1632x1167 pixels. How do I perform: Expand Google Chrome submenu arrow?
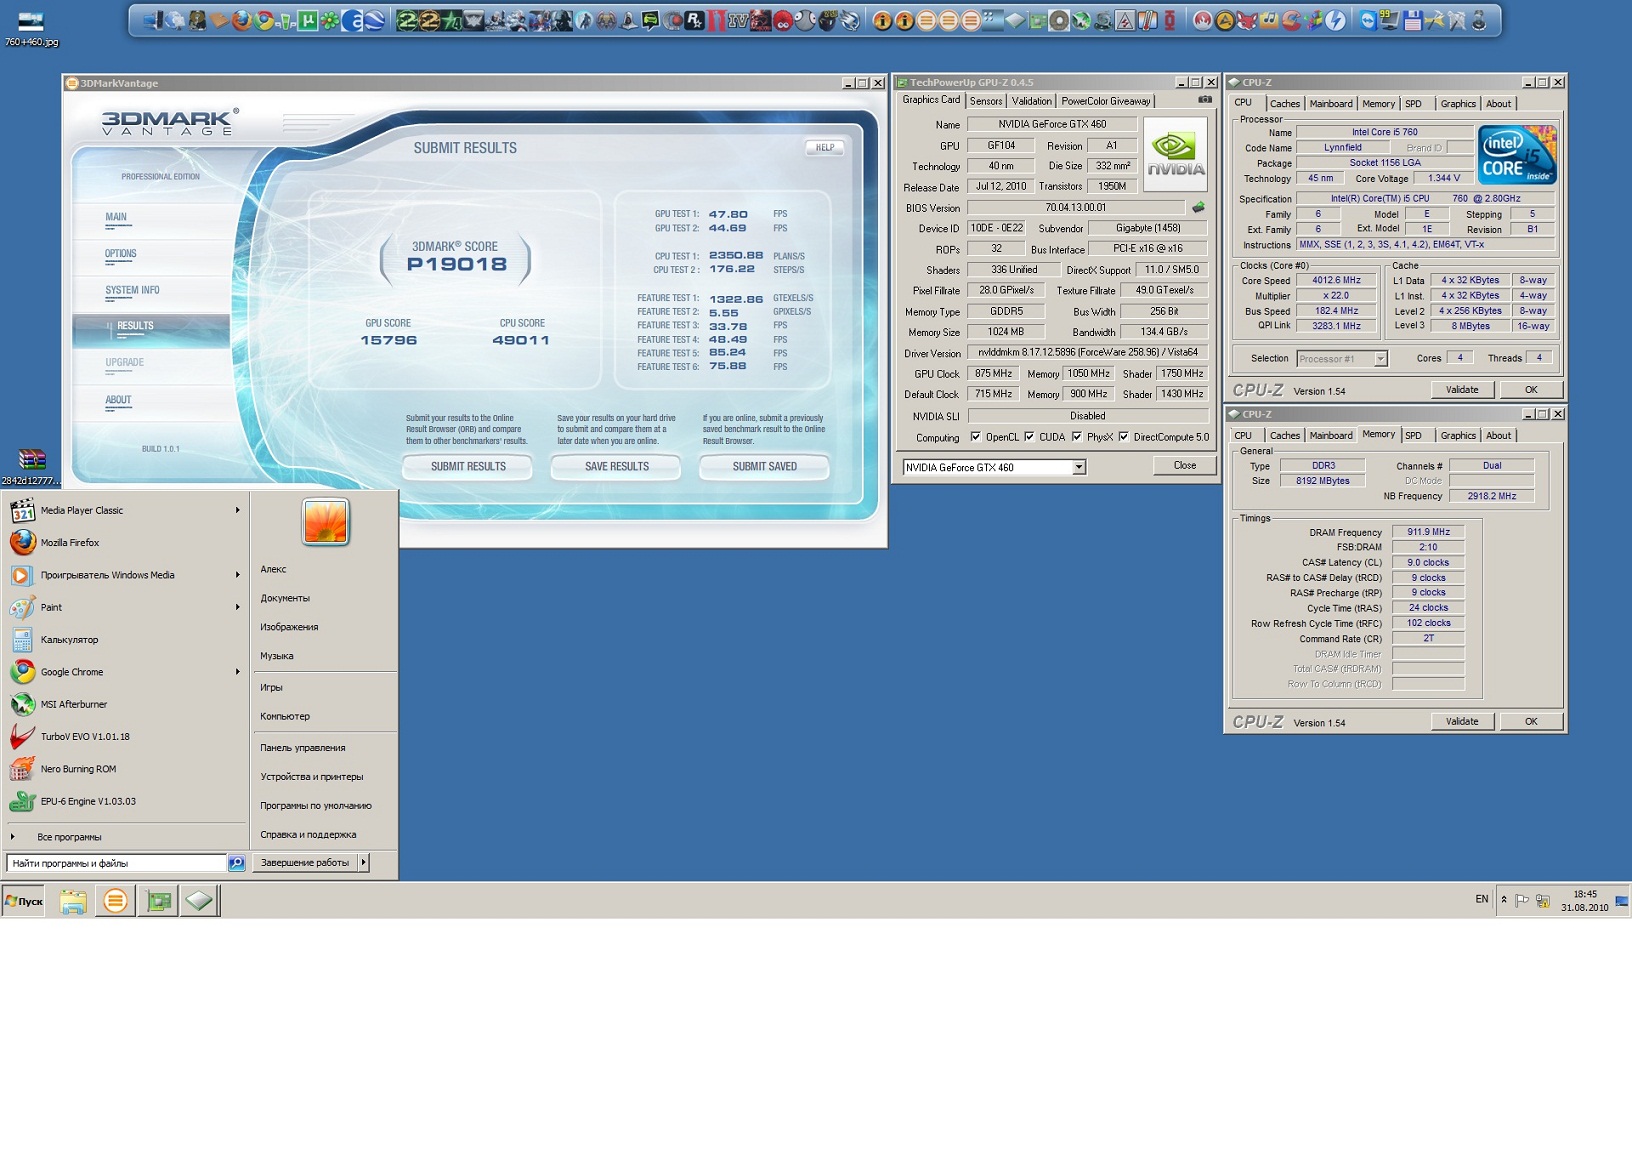(x=238, y=672)
